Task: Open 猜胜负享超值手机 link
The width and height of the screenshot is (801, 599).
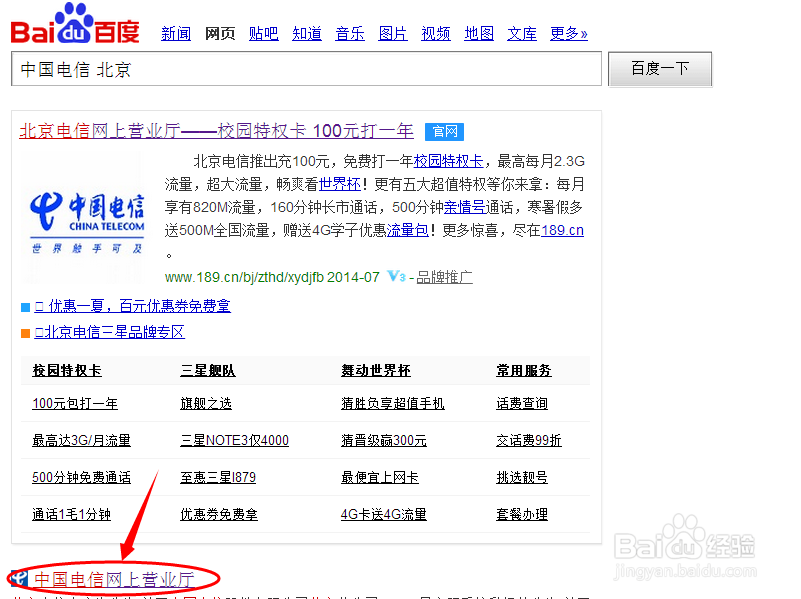Action: point(393,403)
